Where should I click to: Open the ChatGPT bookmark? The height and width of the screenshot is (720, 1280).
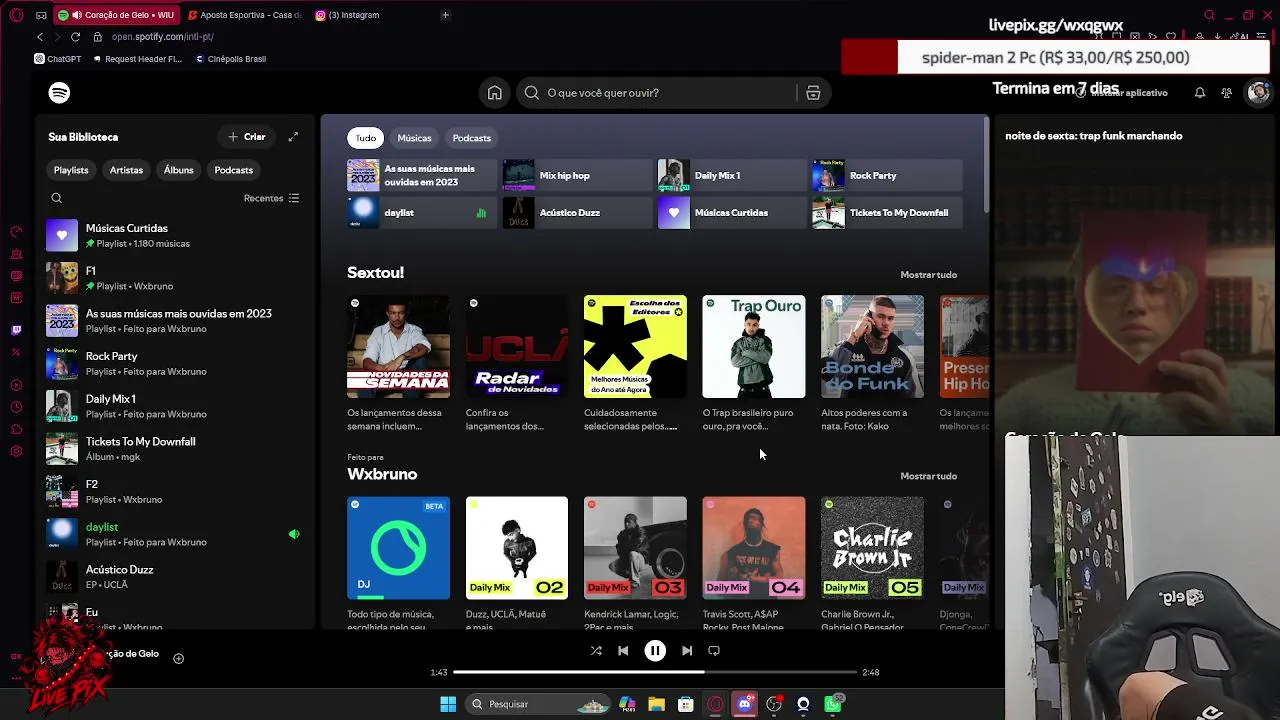pyautogui.click(x=57, y=59)
